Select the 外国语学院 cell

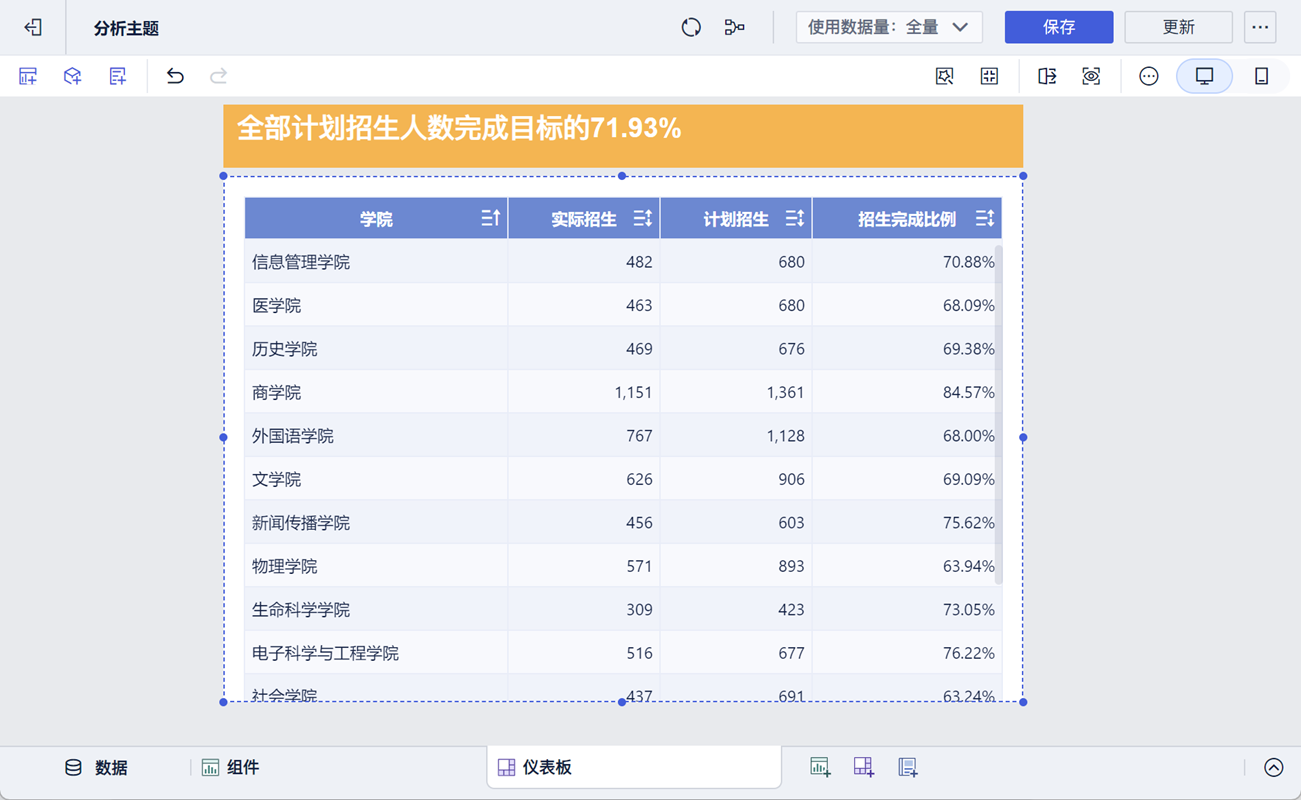click(x=376, y=436)
